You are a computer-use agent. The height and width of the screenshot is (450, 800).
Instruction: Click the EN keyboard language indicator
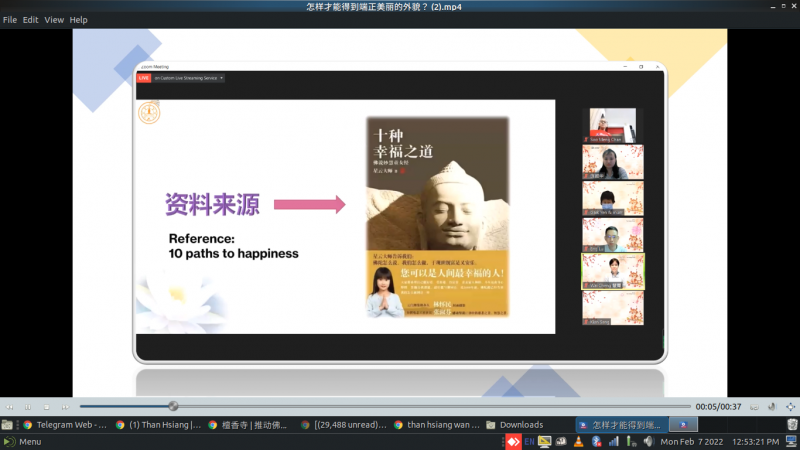pyautogui.click(x=527, y=441)
